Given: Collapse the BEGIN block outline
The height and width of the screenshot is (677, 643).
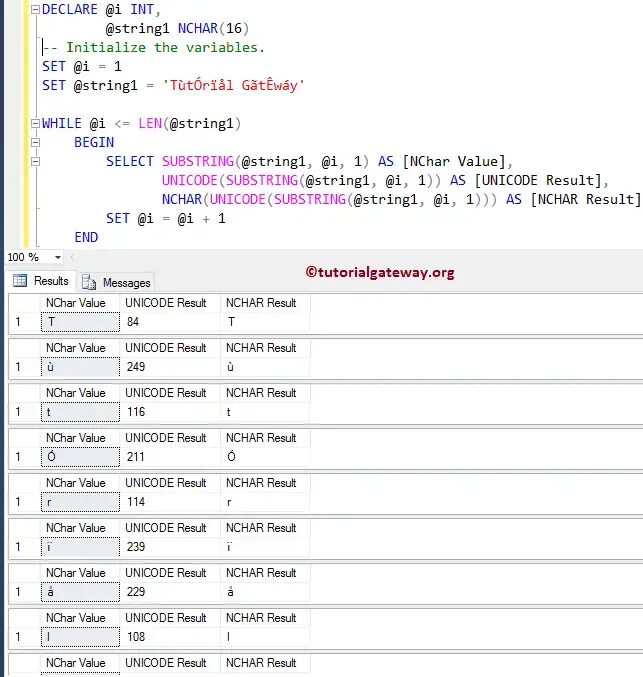Looking at the screenshot, I should (35, 142).
